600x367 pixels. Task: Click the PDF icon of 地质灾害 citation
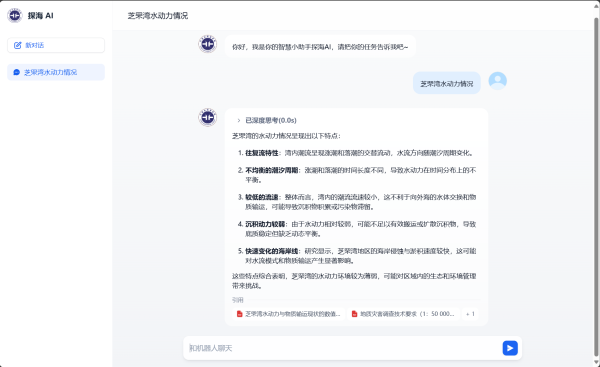[354, 314]
